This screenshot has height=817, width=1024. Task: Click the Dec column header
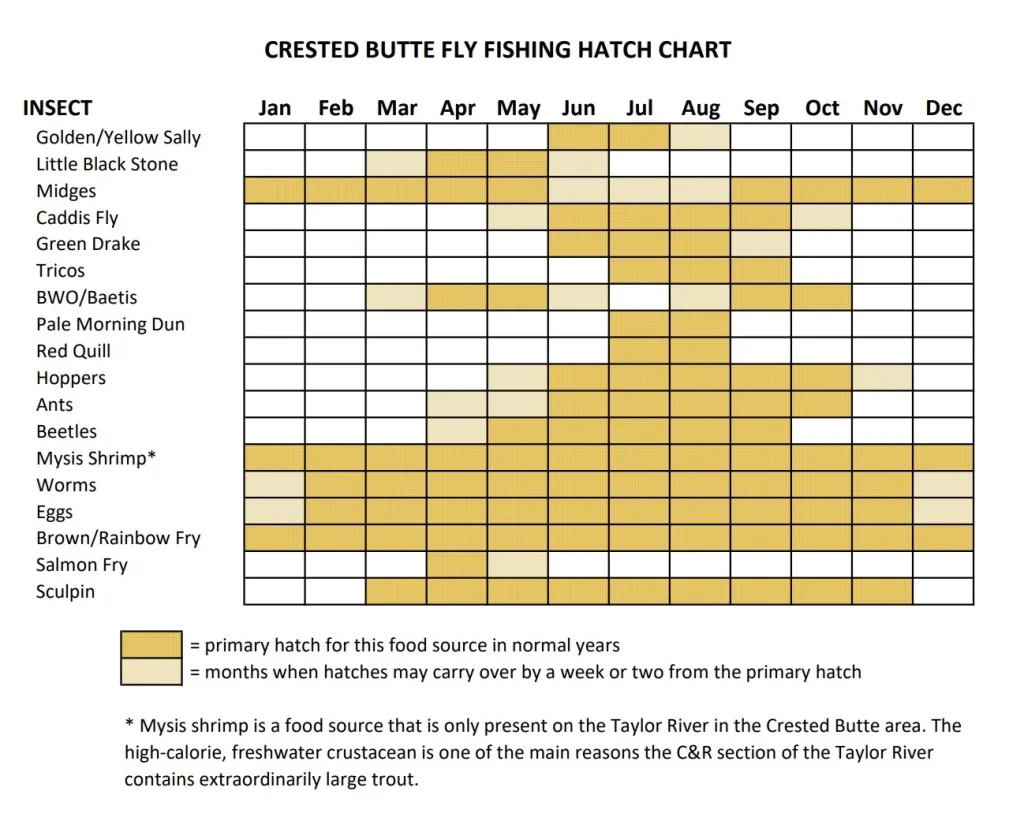(943, 108)
